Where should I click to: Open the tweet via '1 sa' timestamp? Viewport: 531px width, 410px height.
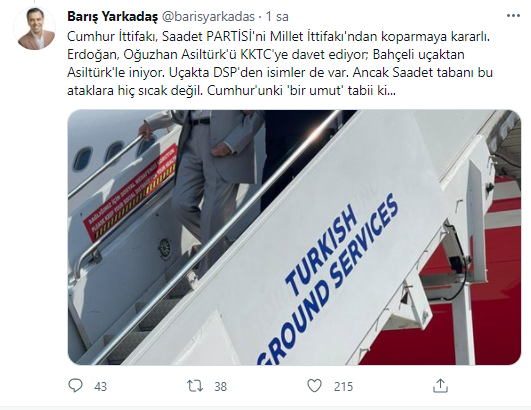(277, 17)
